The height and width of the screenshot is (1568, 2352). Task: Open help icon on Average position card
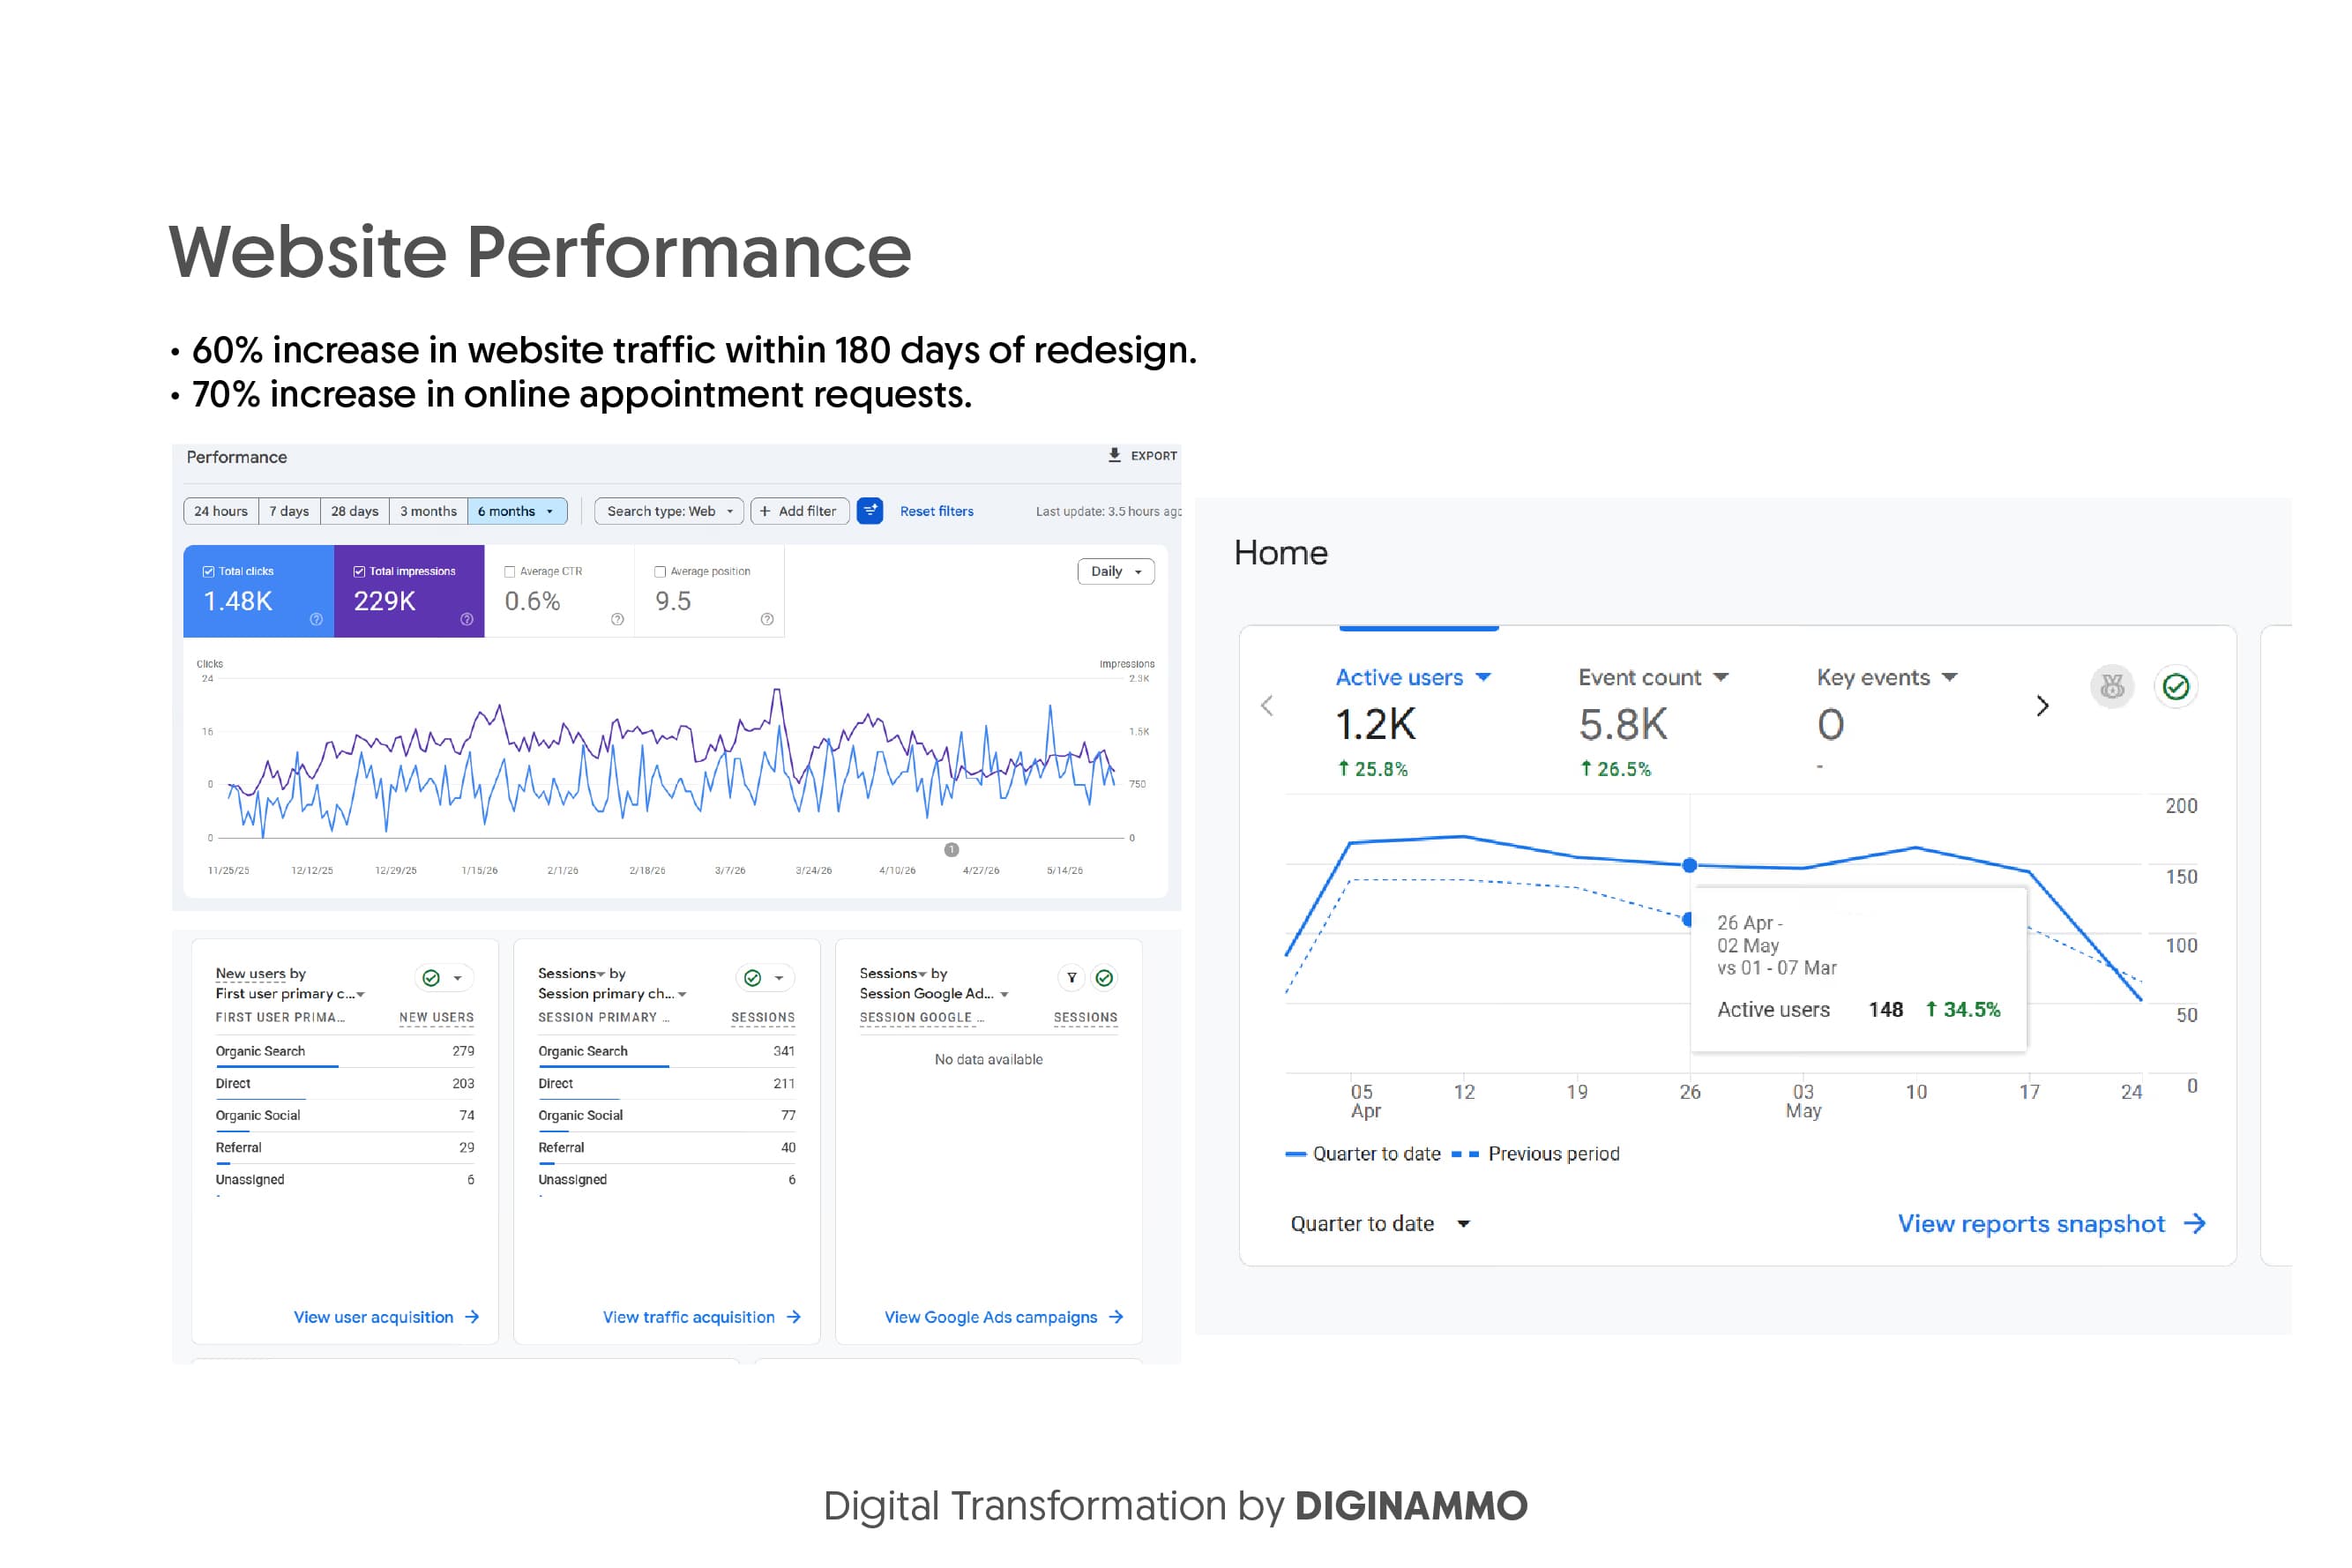coord(767,619)
